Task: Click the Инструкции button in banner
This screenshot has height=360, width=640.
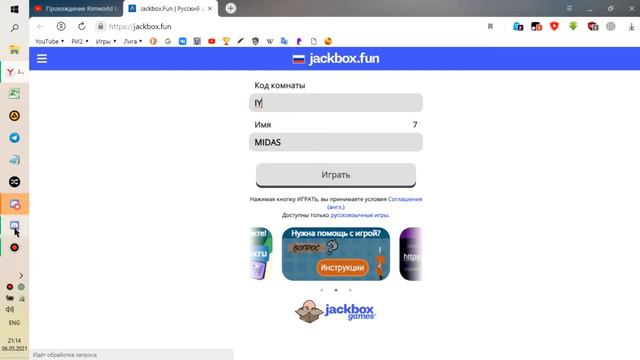Action: point(342,268)
